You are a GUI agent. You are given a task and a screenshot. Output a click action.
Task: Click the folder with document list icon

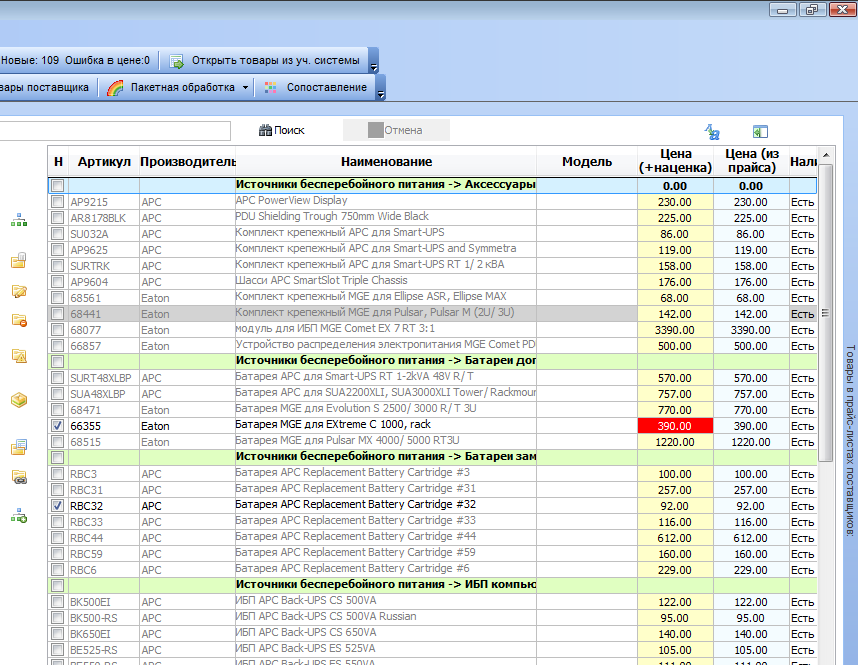pyautogui.click(x=19, y=447)
